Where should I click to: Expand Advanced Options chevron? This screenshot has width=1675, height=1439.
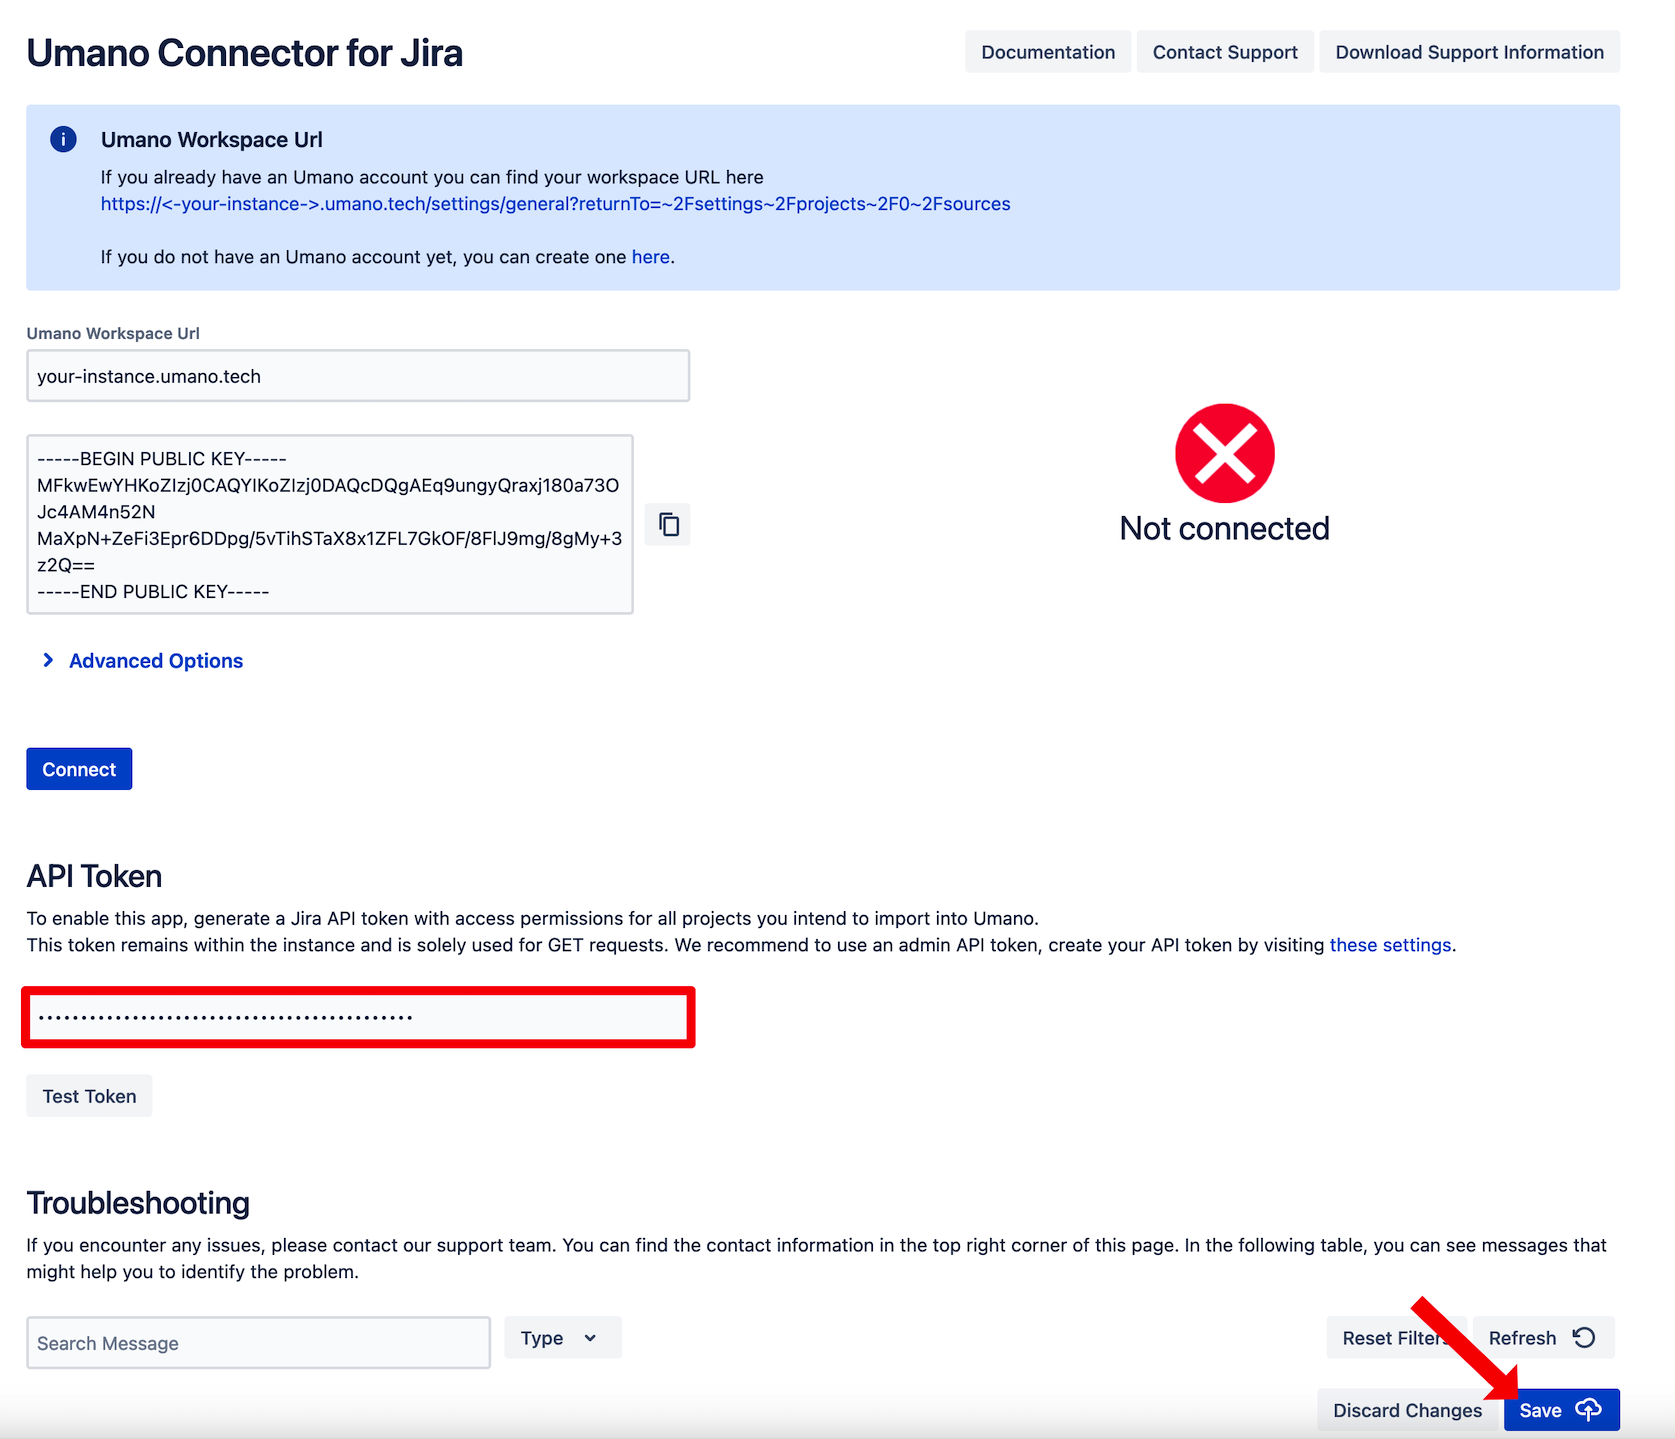[48, 660]
